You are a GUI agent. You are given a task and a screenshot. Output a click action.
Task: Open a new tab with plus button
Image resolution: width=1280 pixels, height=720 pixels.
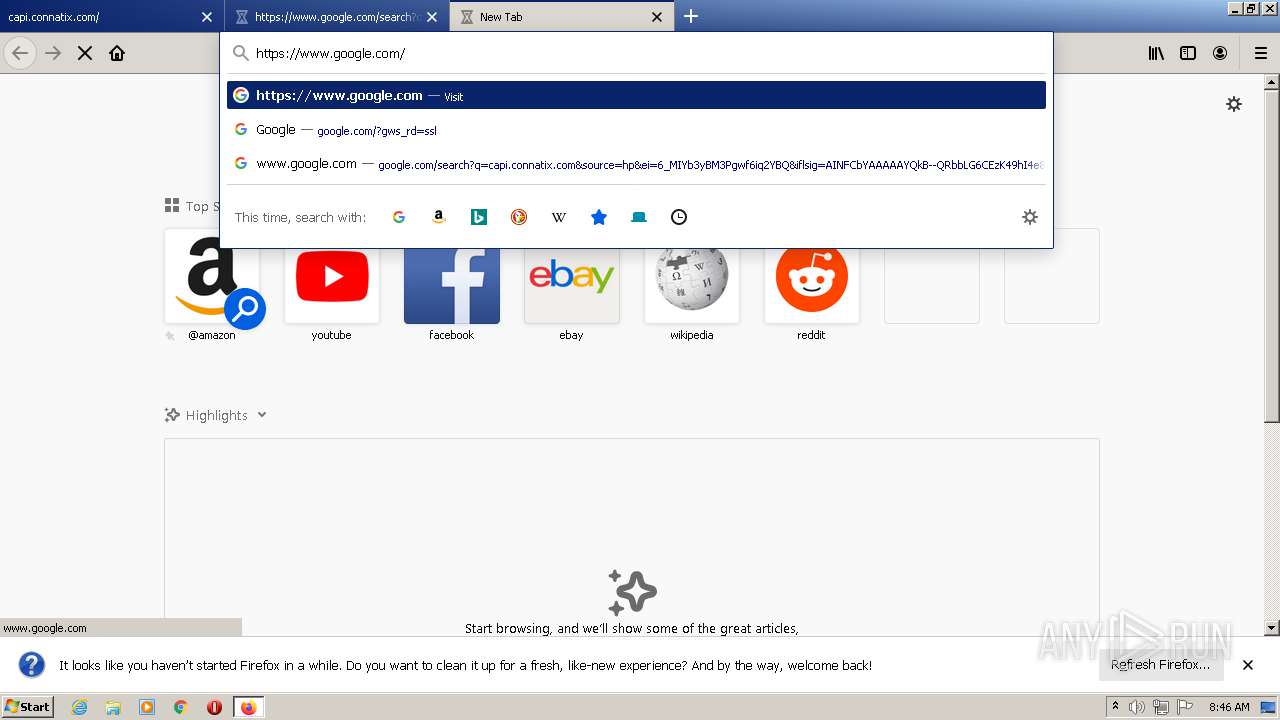[x=691, y=16]
